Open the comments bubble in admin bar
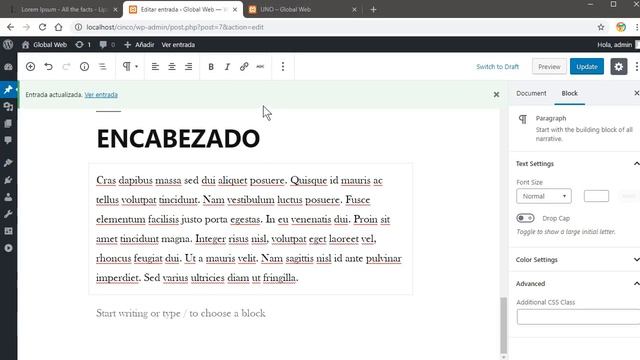This screenshot has width=640, height=360. pyautogui.click(x=107, y=44)
